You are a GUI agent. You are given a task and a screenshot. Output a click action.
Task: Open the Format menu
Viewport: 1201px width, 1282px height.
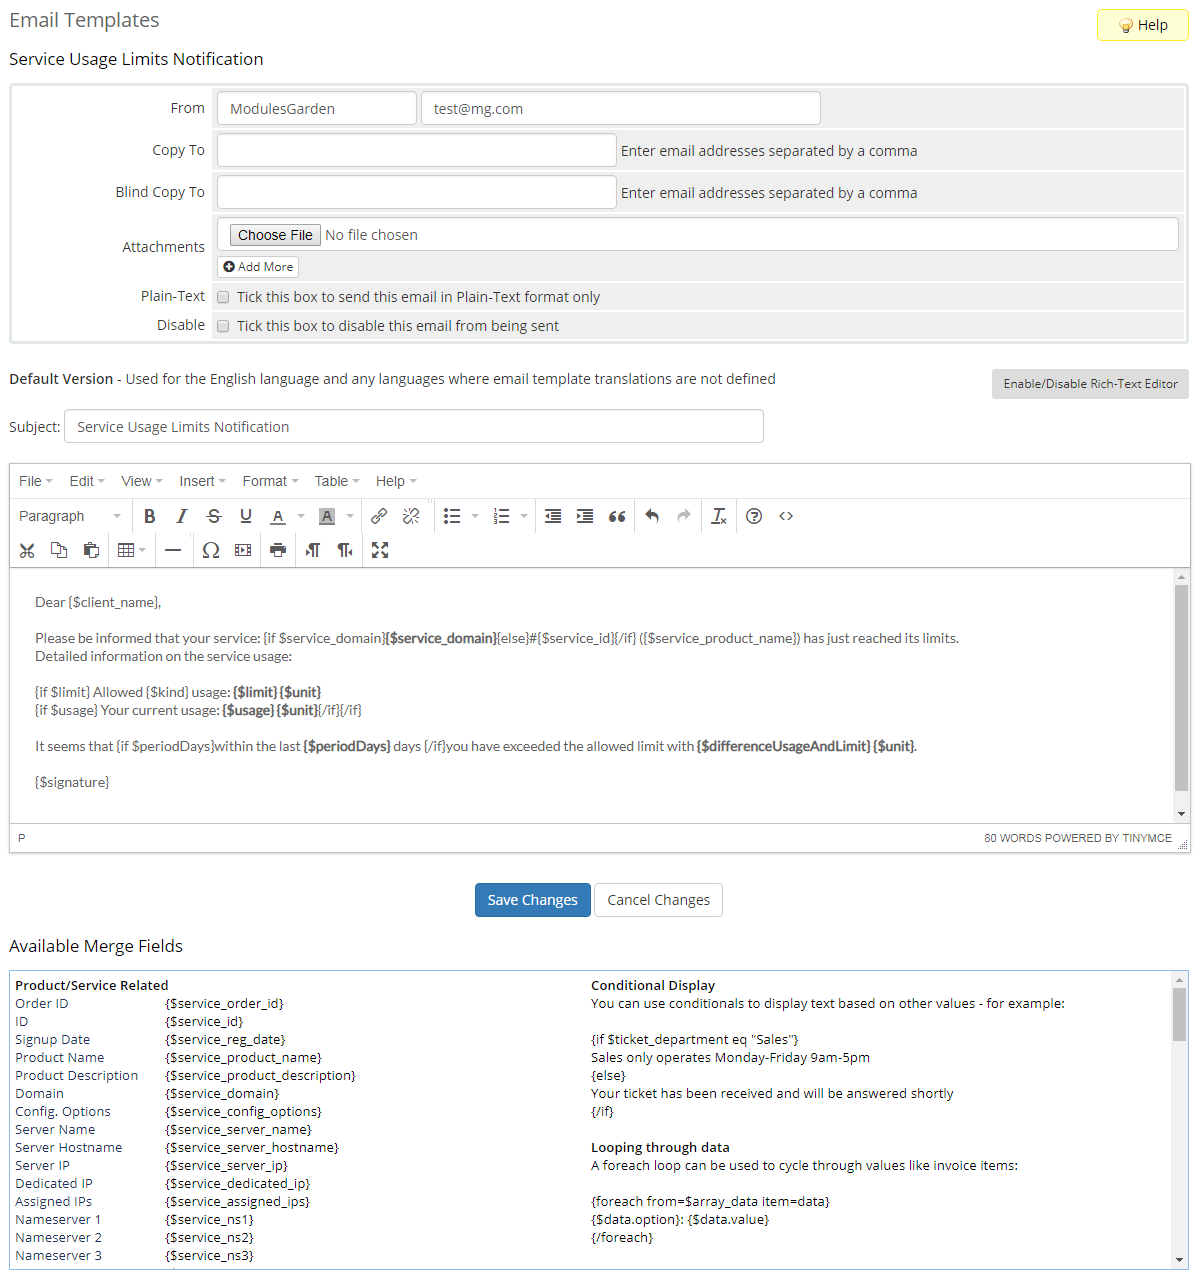coord(270,481)
